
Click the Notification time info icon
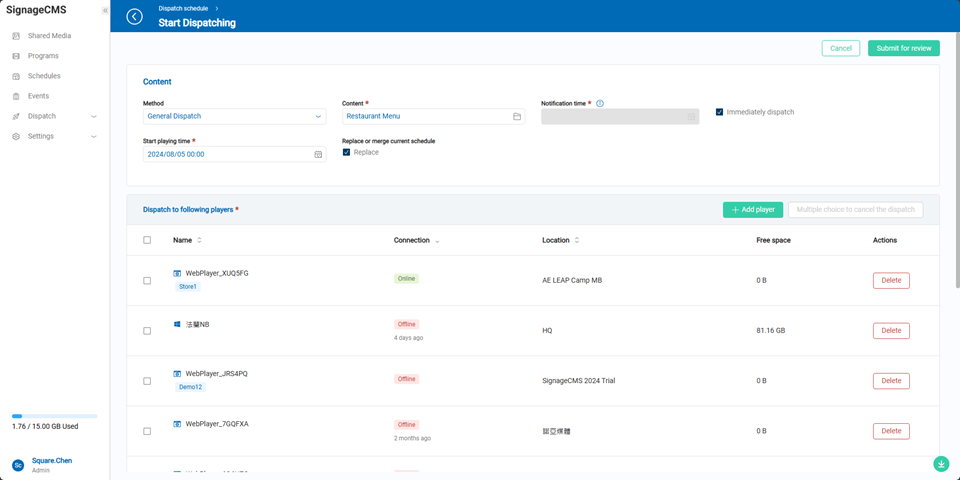pos(600,103)
